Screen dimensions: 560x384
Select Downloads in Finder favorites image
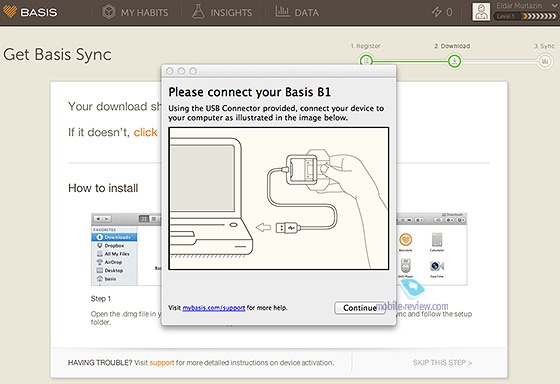click(x=114, y=237)
